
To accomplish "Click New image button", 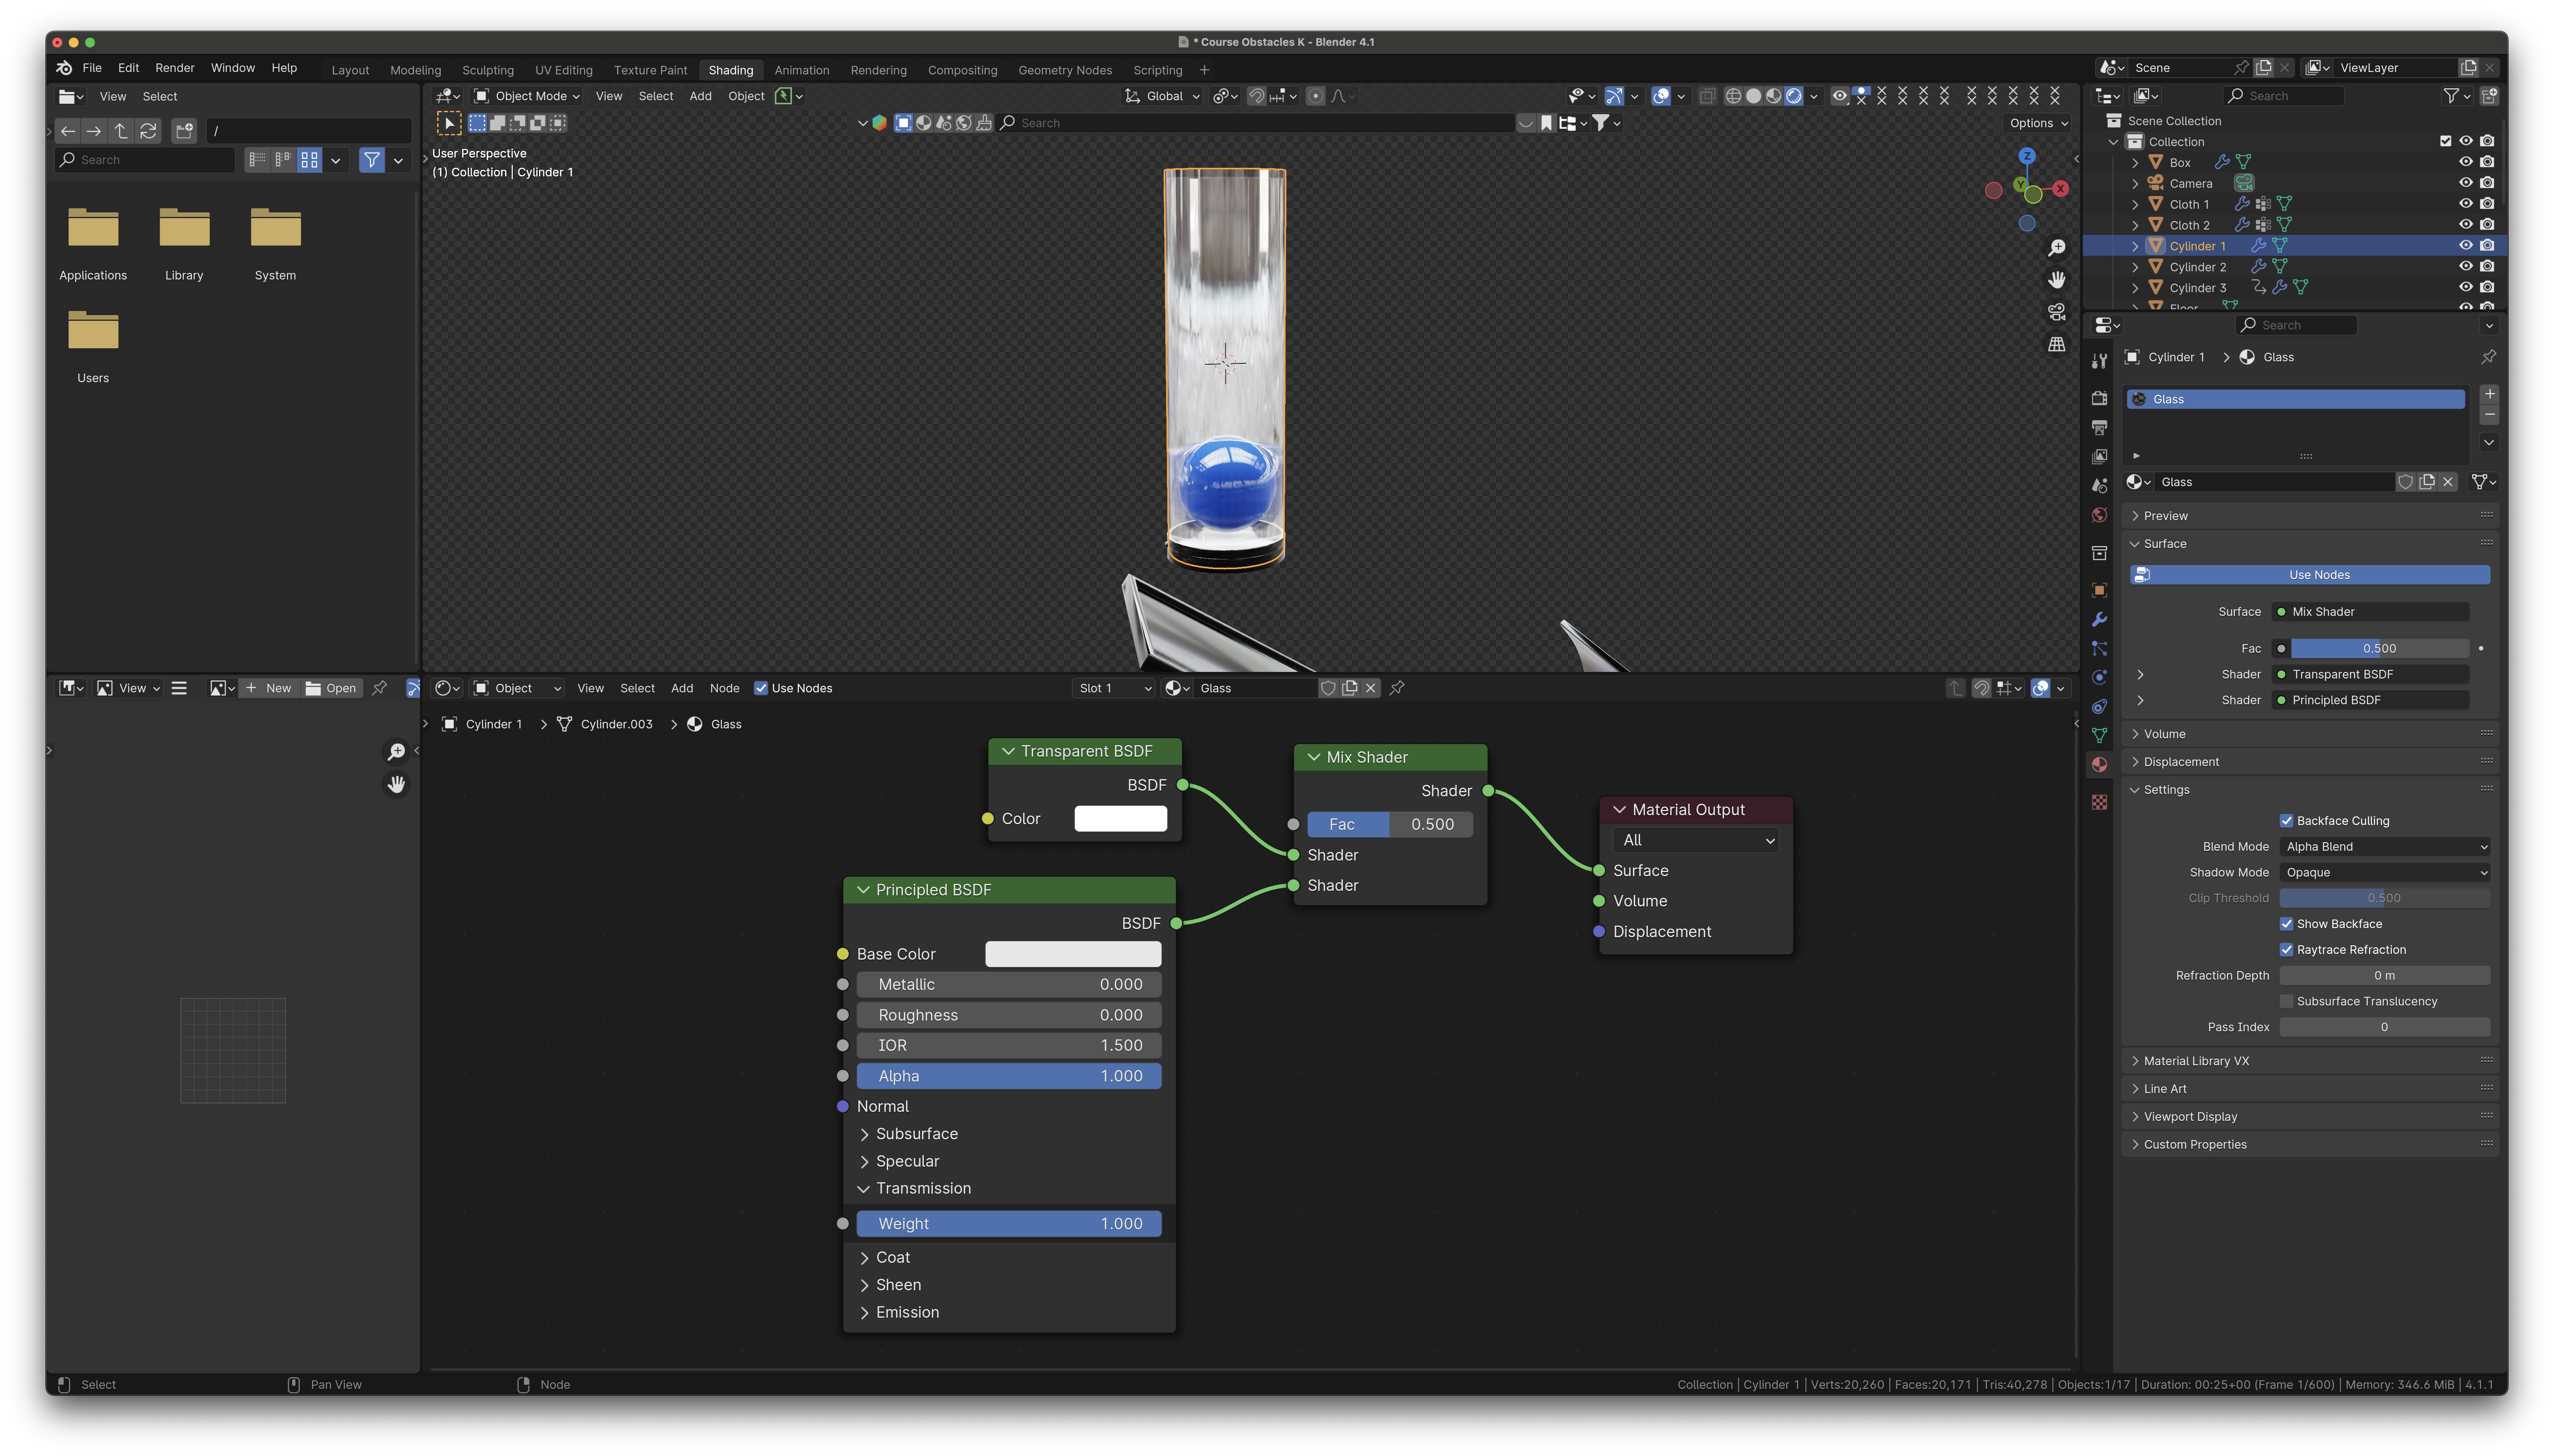I will coord(268,688).
